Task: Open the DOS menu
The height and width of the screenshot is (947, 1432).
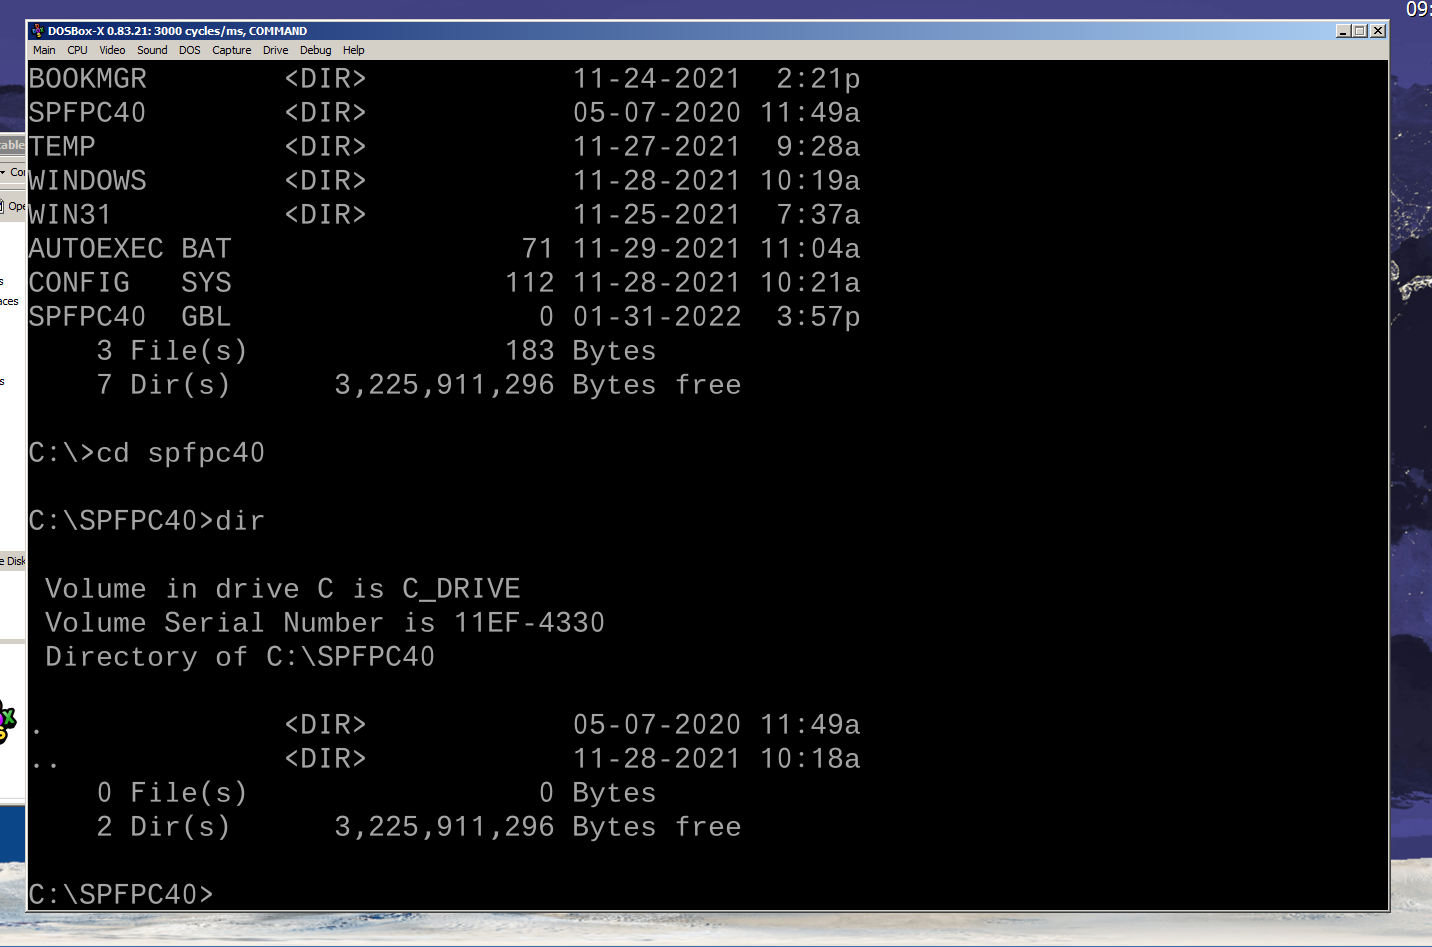Action: tap(189, 50)
